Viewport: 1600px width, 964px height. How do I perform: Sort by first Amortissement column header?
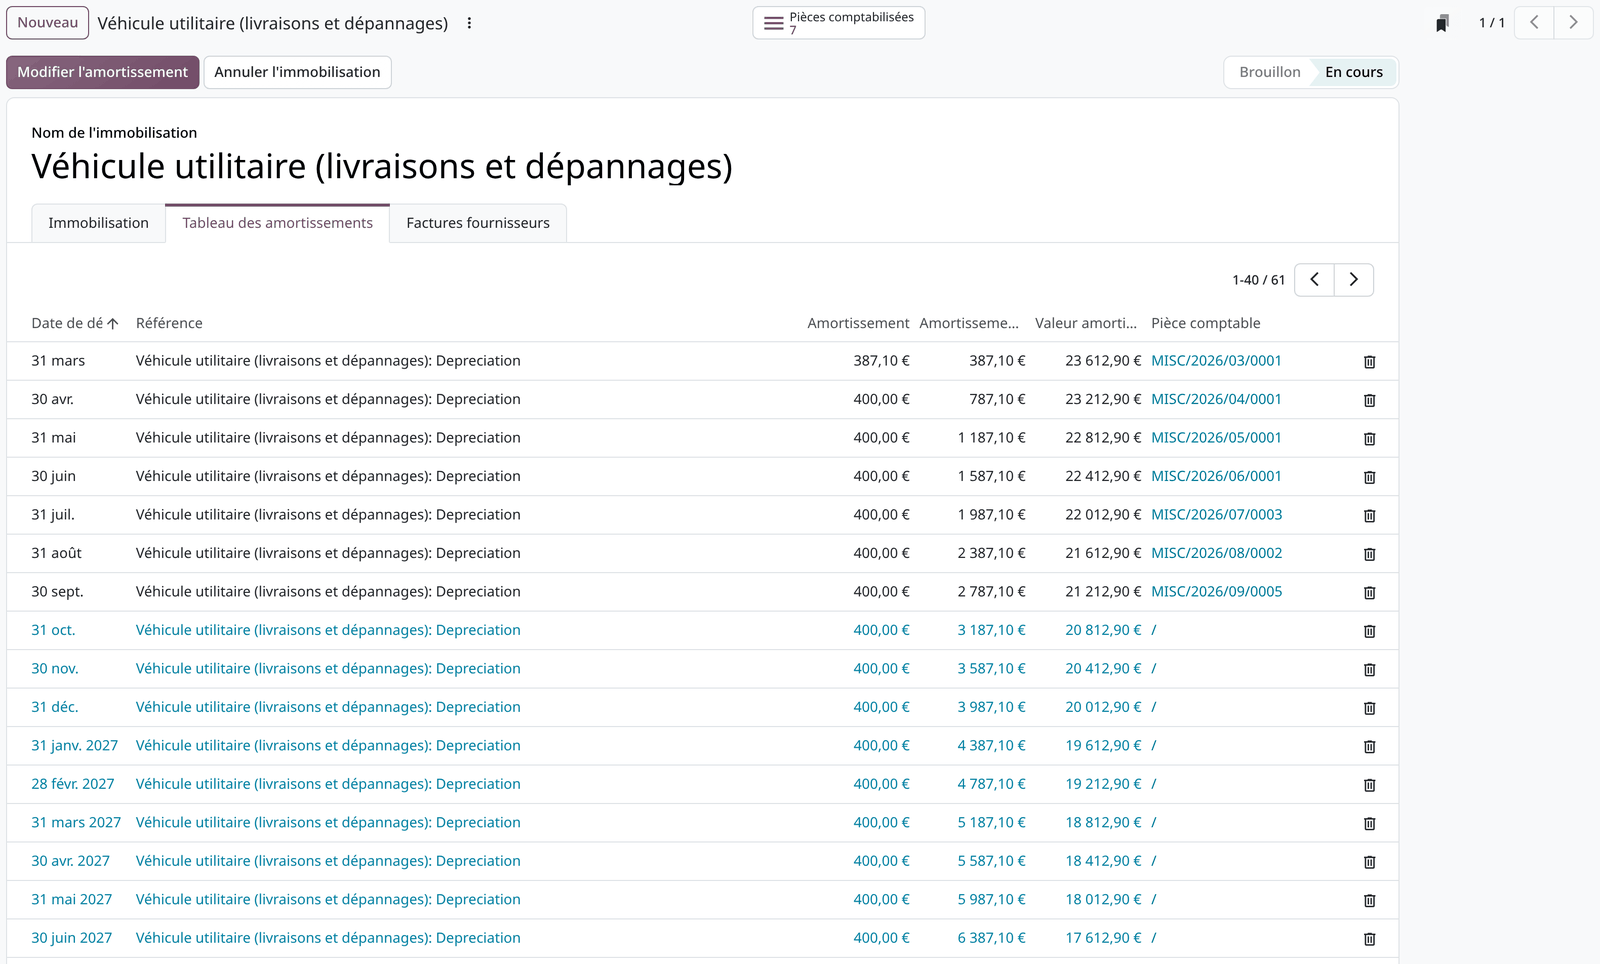point(858,323)
